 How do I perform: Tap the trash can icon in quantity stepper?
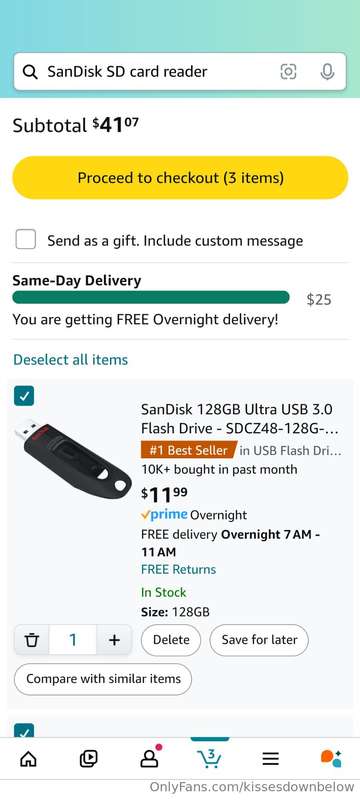tap(32, 640)
